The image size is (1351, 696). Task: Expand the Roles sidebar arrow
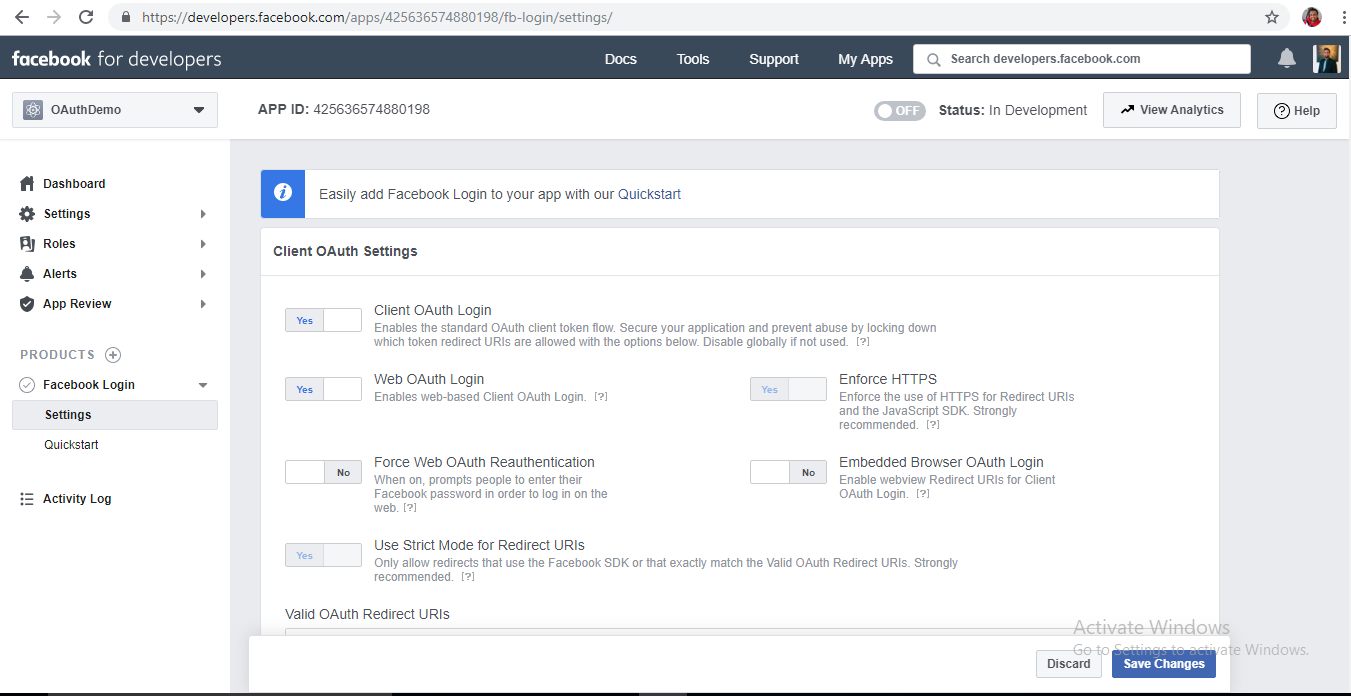coord(203,244)
